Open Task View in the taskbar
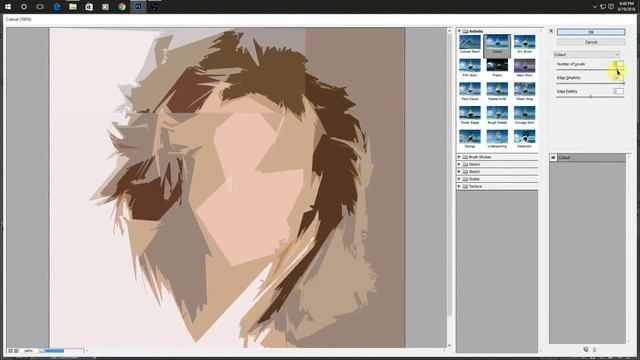 [40, 7]
